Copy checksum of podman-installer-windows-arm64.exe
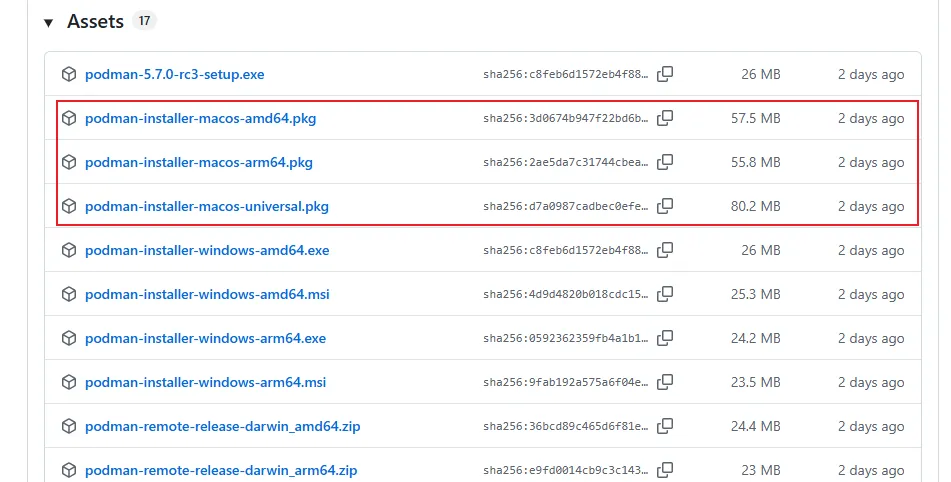Screen dimensions: 951x482 click(665, 338)
